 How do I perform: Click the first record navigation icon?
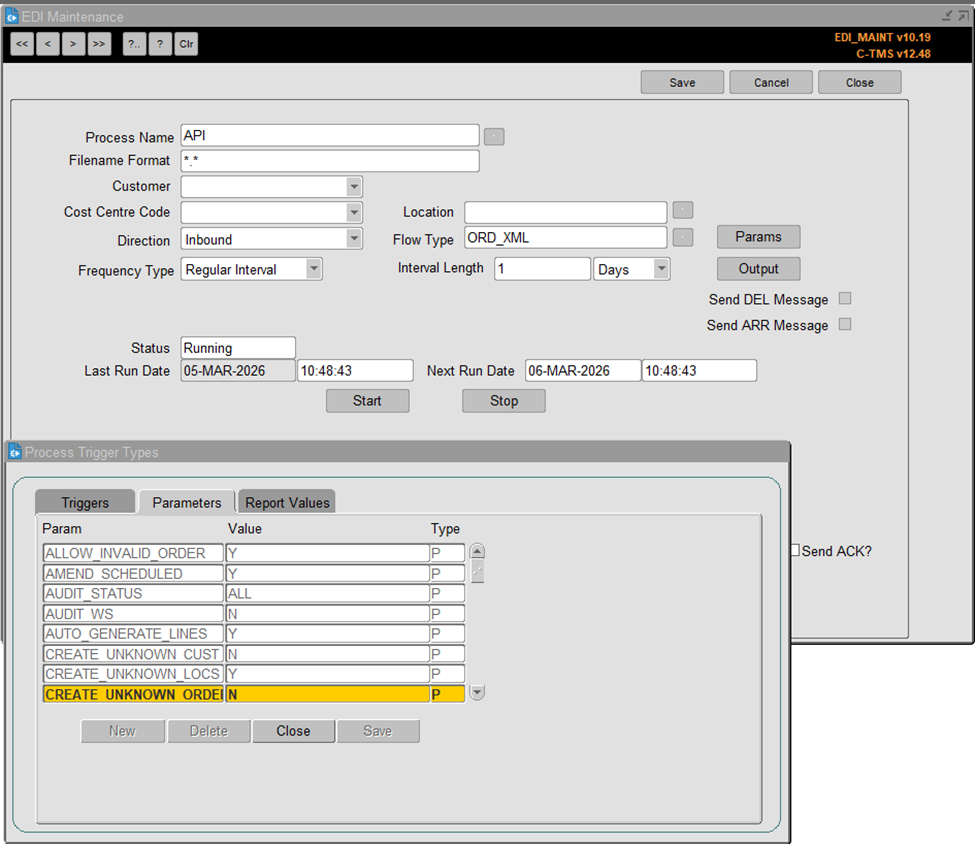21,43
